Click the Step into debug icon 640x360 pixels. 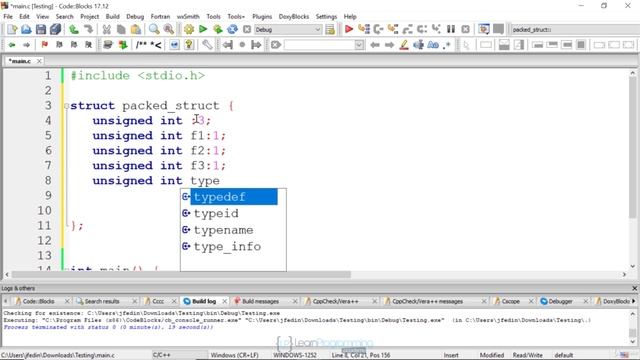coord(393,29)
